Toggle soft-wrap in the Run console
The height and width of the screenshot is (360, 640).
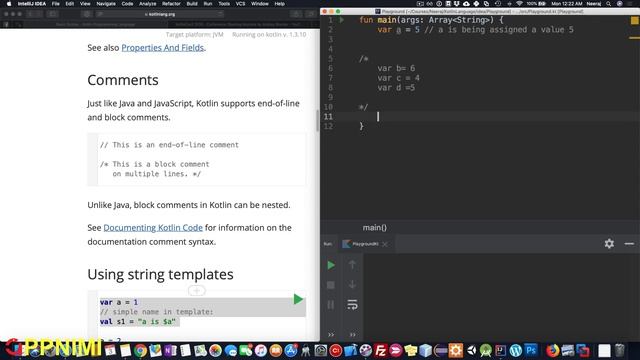[352, 304]
